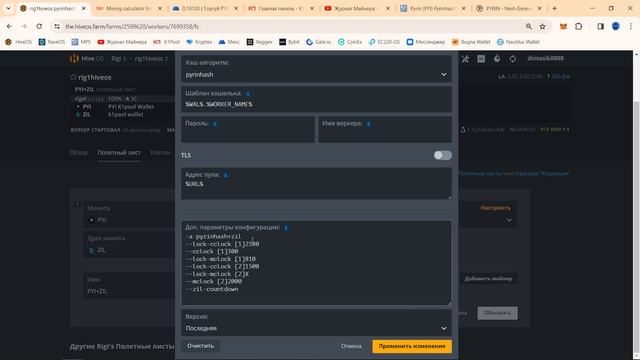Click the site info icon in address bar
This screenshot has height=360, width=640.
tap(57, 26)
